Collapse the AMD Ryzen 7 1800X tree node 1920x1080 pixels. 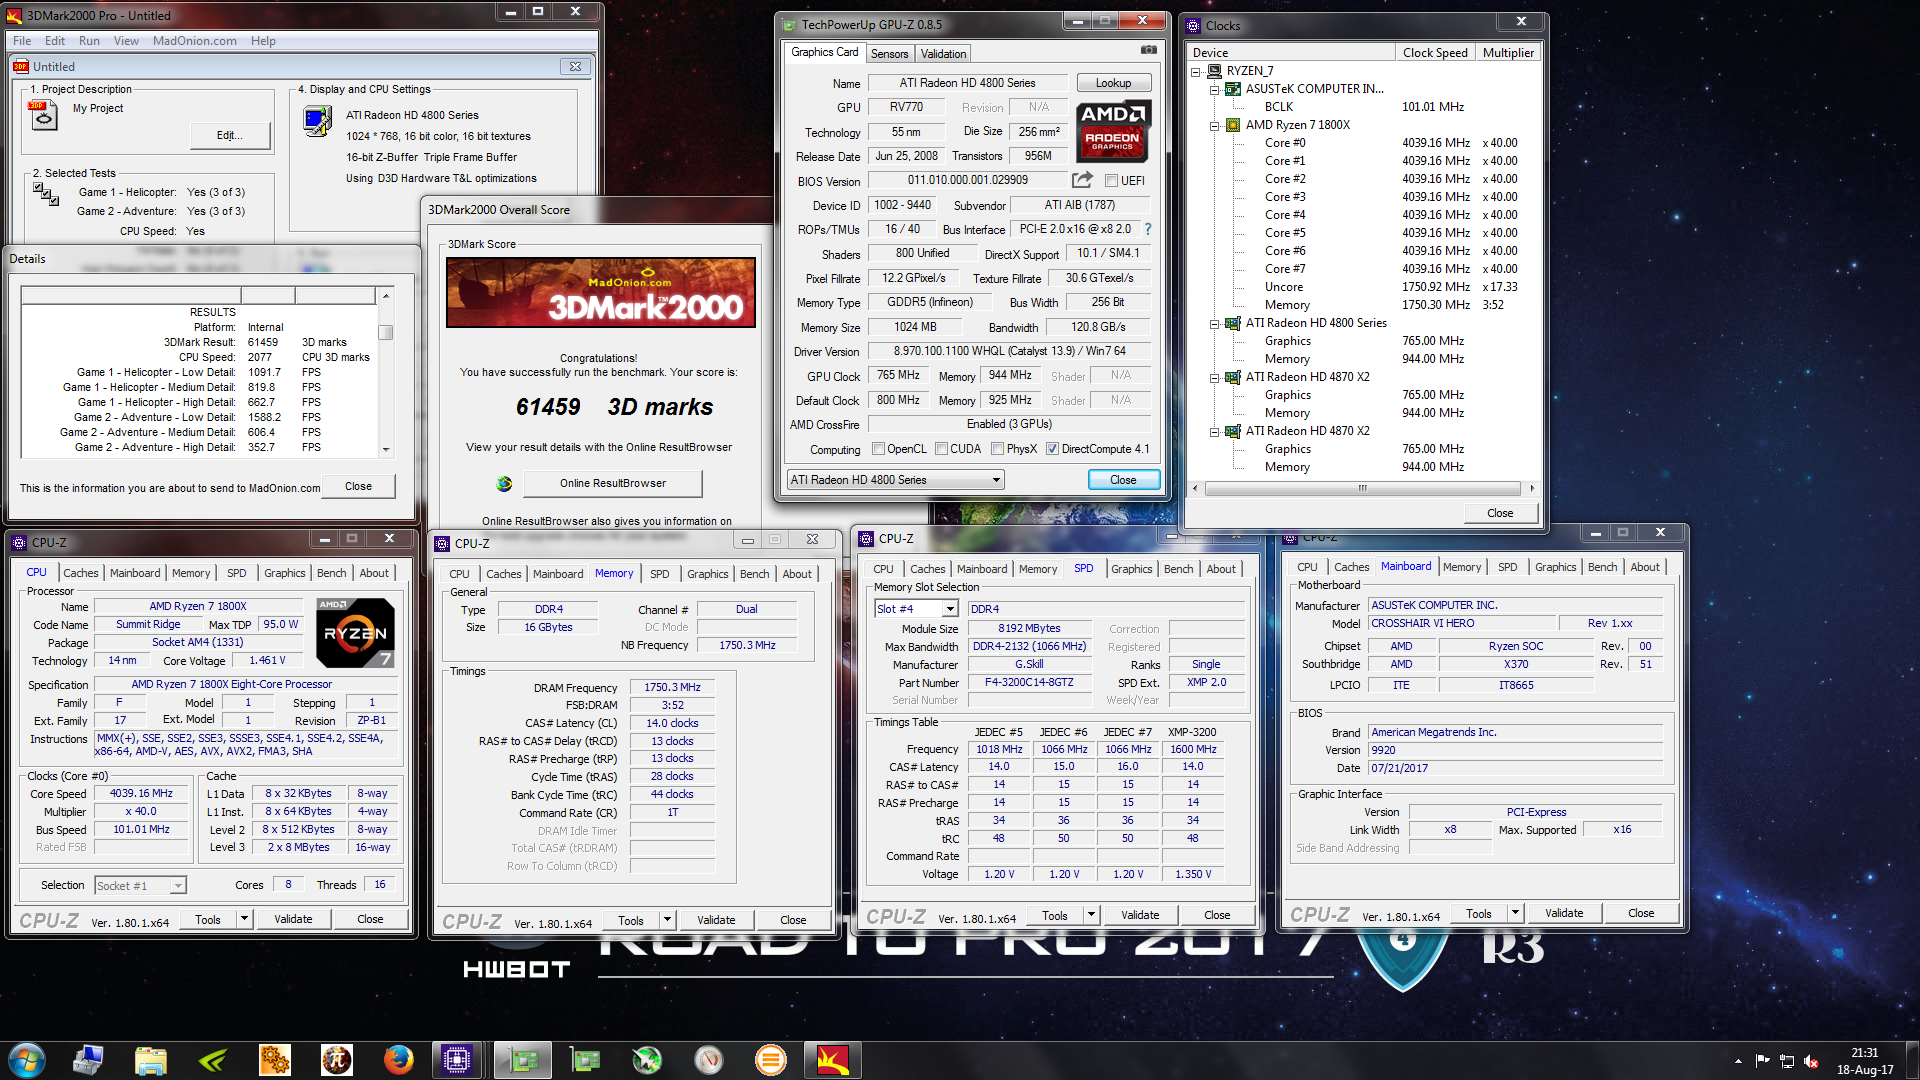[1215, 125]
